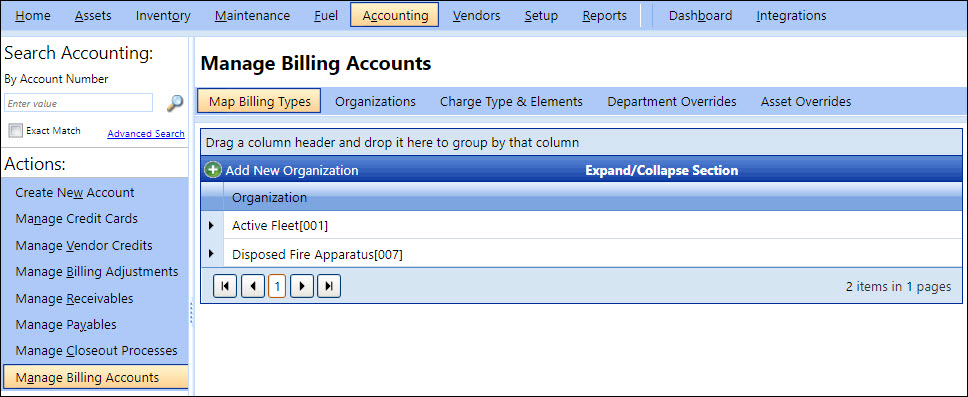968x397 pixels.
Task: Toggle the Exact Match checkbox
Action: click(15, 130)
